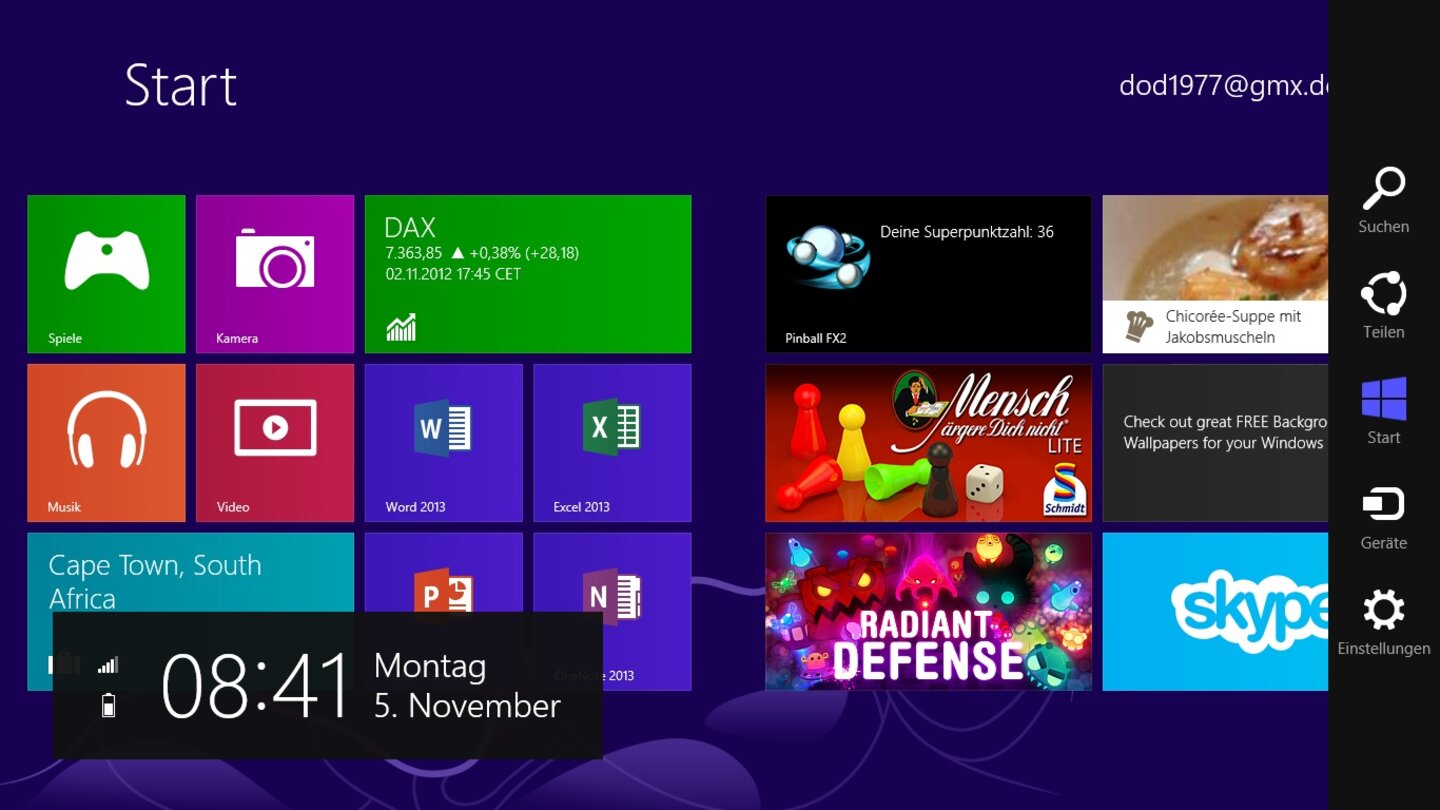
Task: Open the Teilen share charm
Action: [1384, 306]
